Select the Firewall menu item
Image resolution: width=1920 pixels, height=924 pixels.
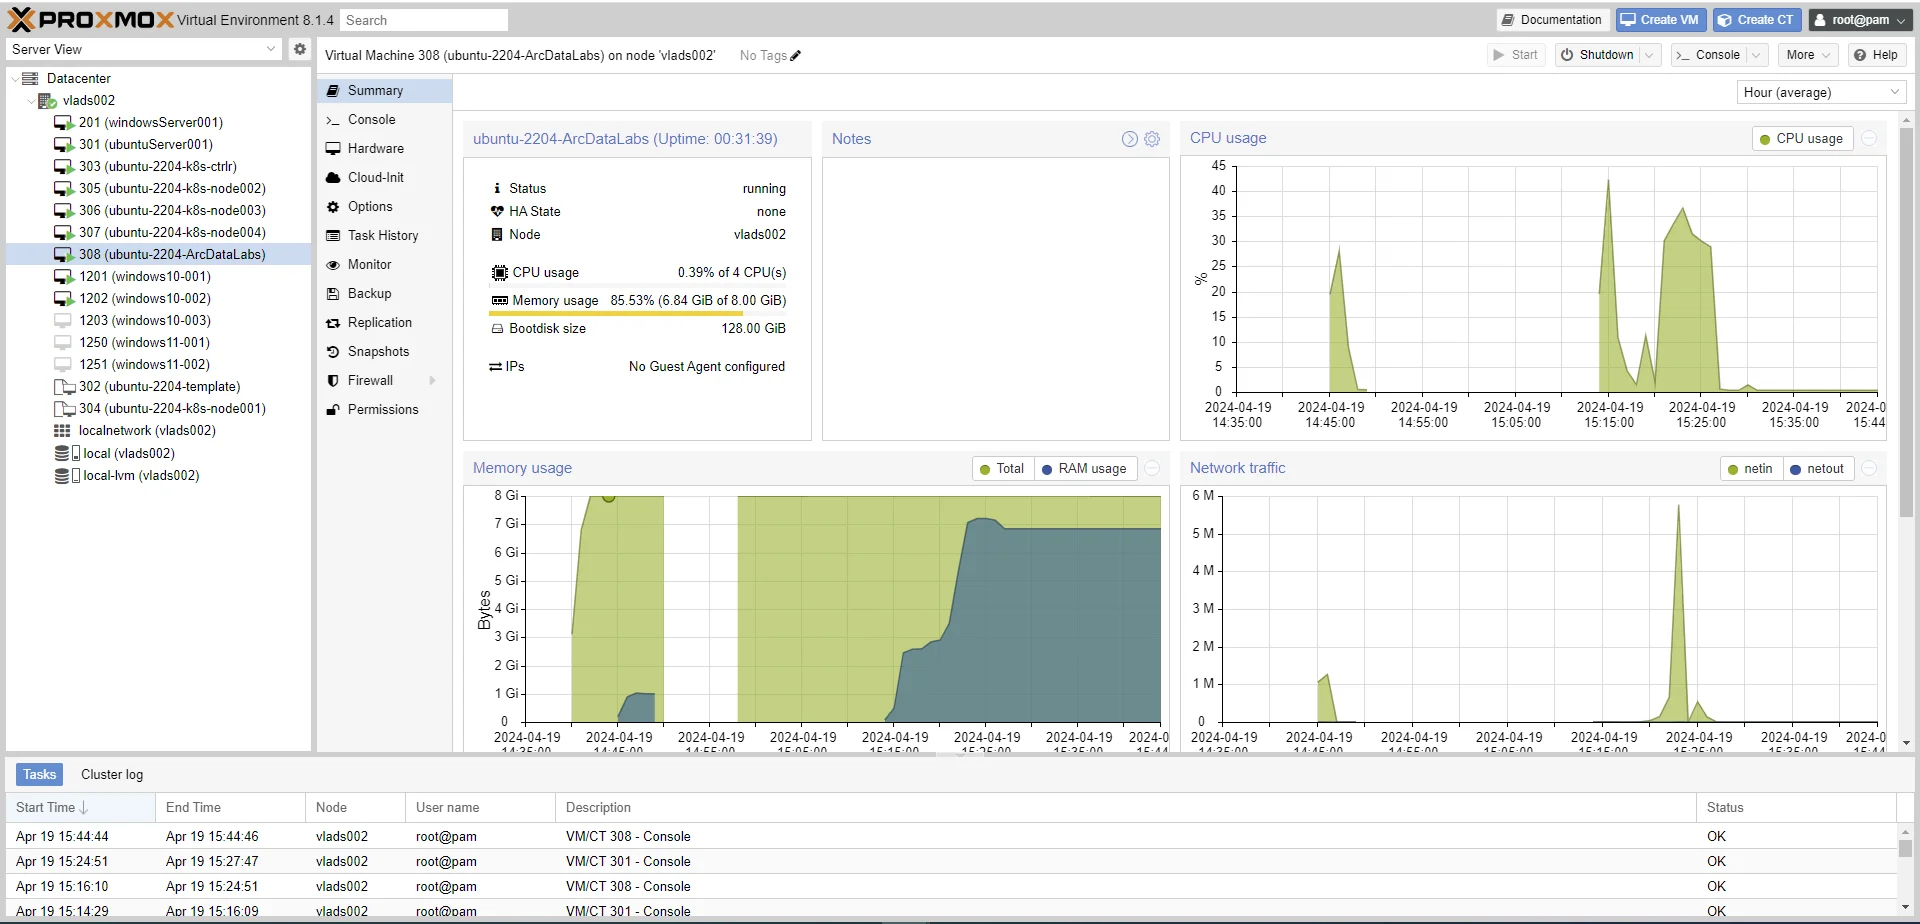385,381
